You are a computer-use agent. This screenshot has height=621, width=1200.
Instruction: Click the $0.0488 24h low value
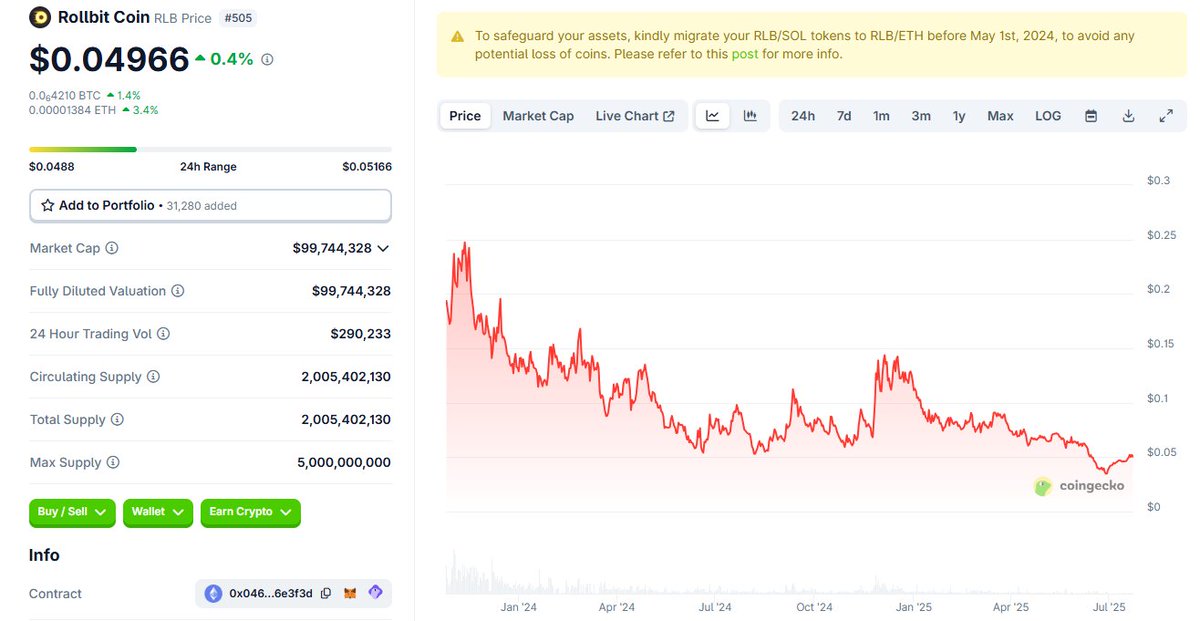pos(52,167)
